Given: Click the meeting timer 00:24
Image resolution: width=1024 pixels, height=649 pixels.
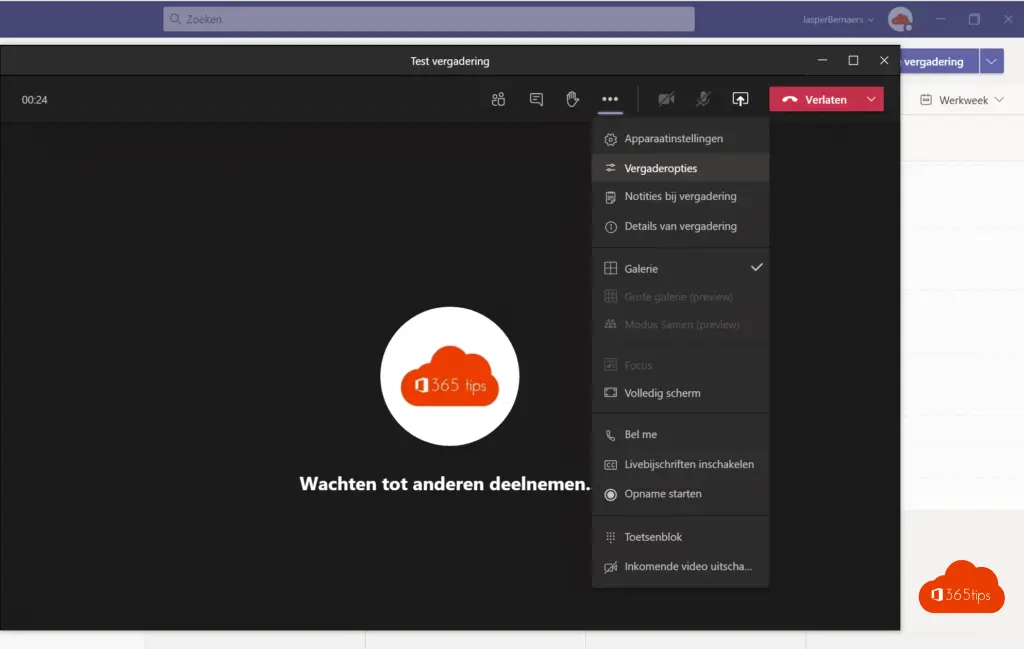Looking at the screenshot, I should [x=35, y=100].
